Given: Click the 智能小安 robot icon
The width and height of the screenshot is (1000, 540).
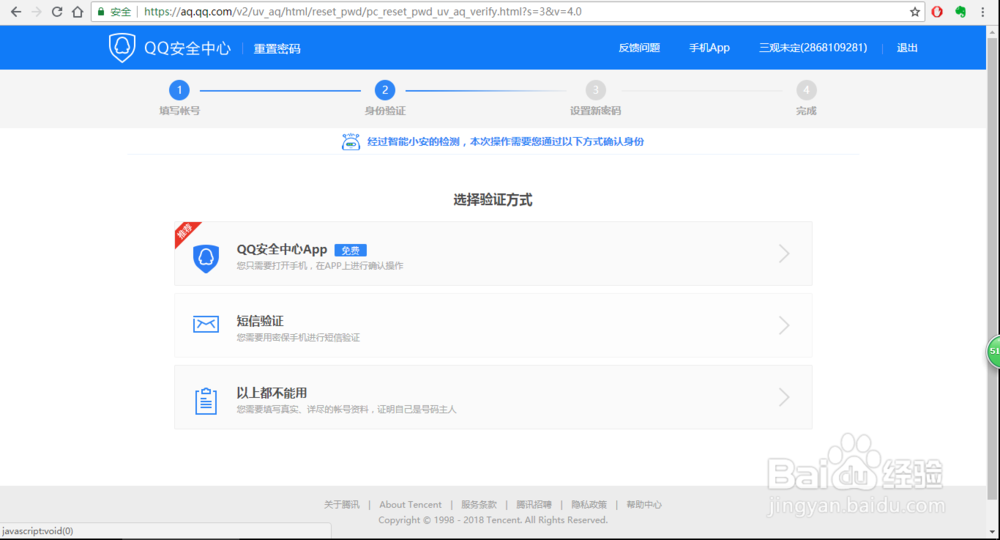Looking at the screenshot, I should pos(351,142).
